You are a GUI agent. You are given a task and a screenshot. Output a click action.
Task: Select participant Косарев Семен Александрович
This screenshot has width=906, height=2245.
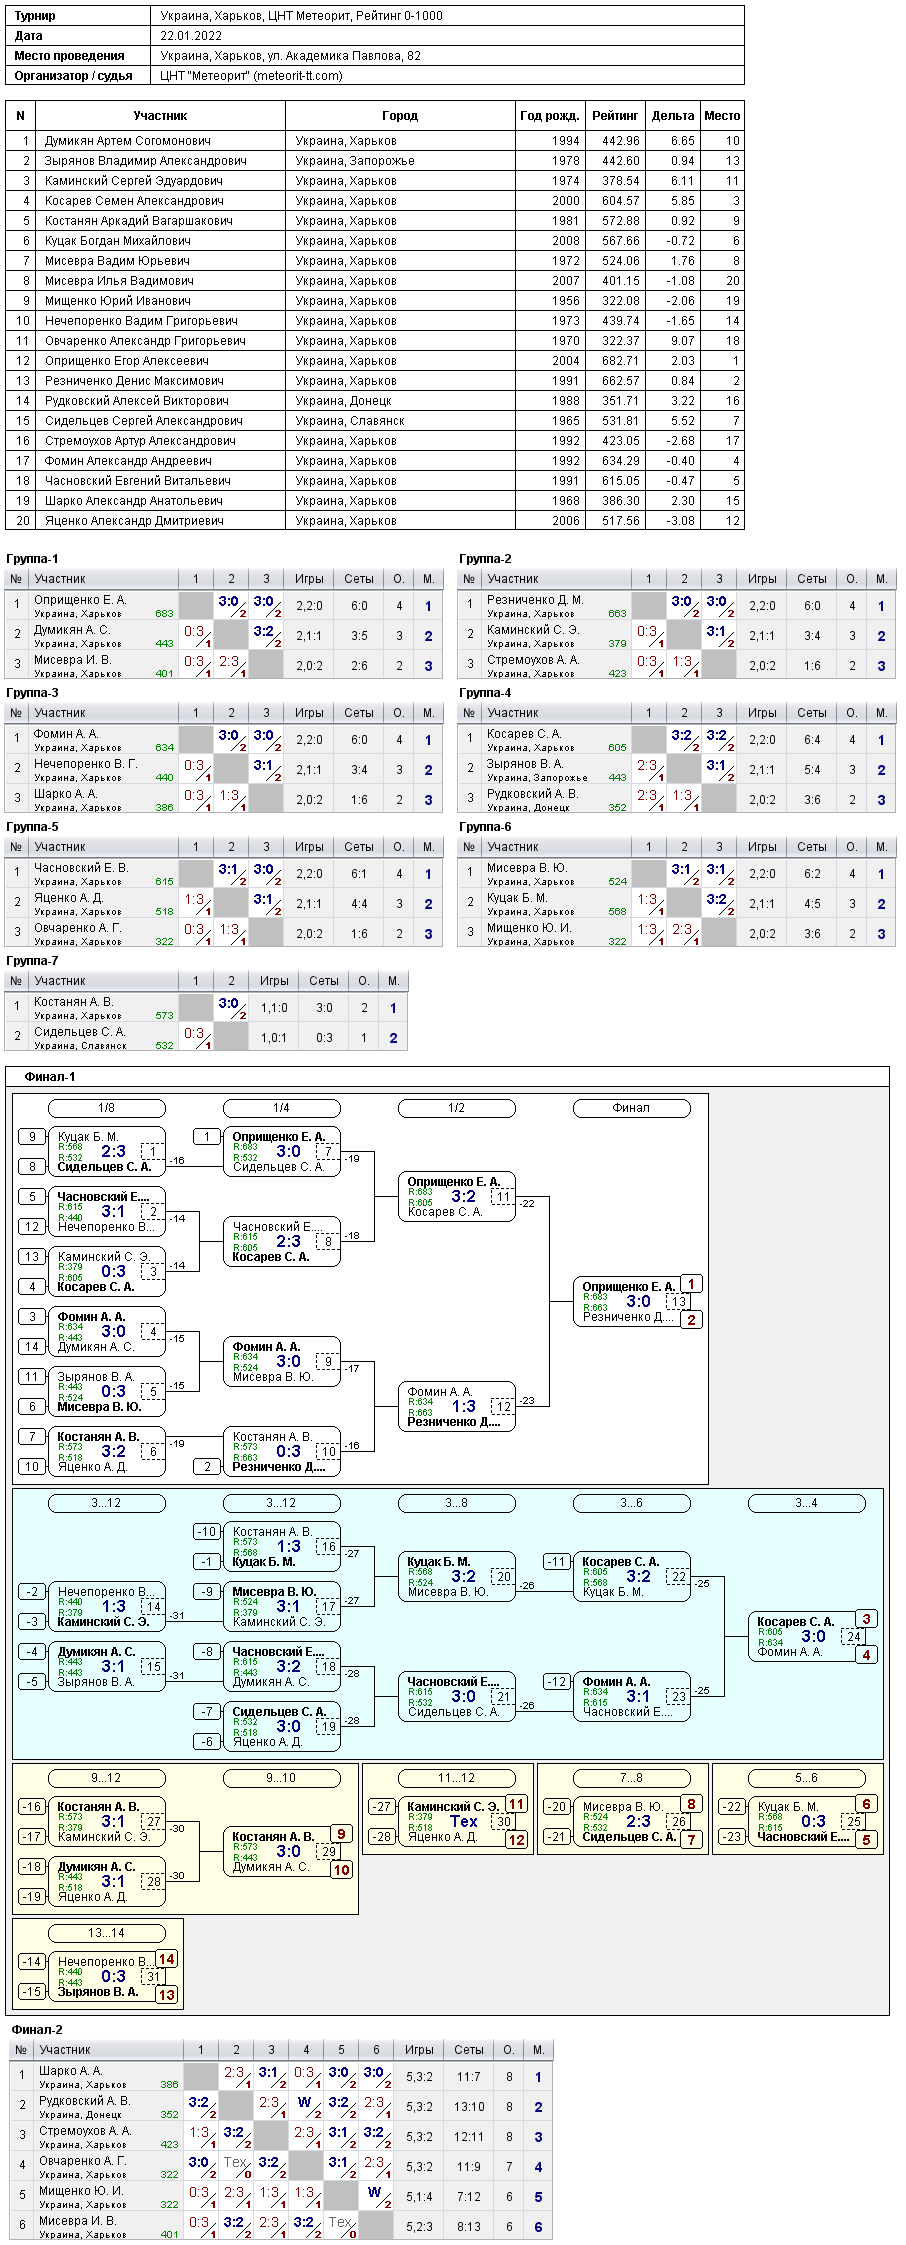pos(134,201)
